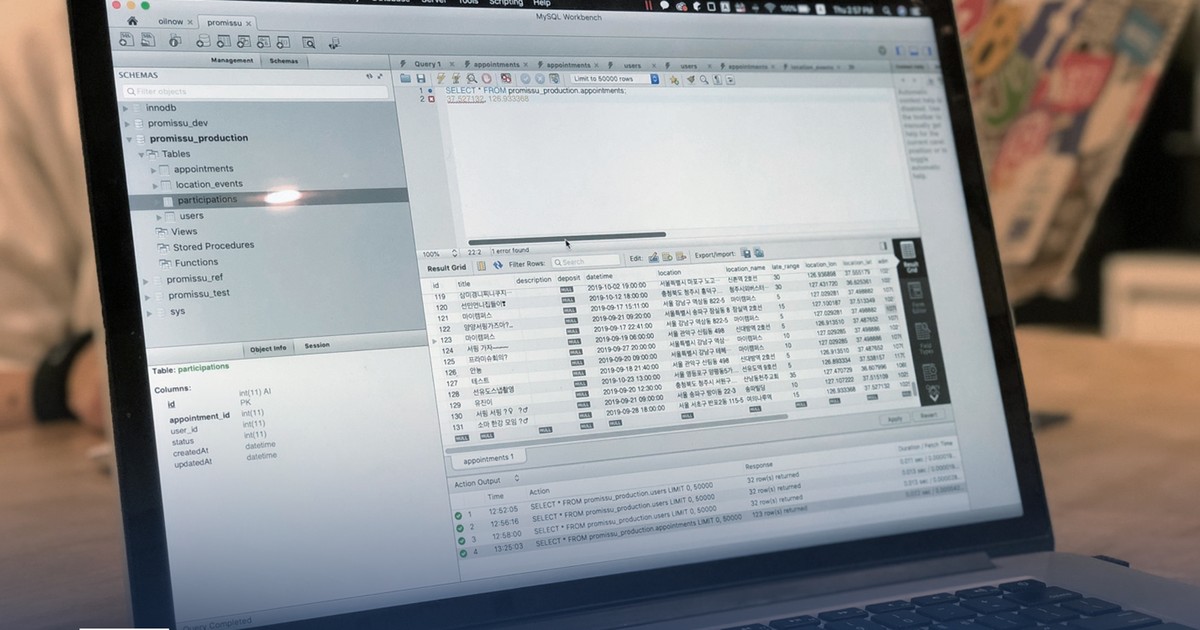This screenshot has height=630, width=1200.
Task: Click the Apply button below the grid
Action: point(894,419)
